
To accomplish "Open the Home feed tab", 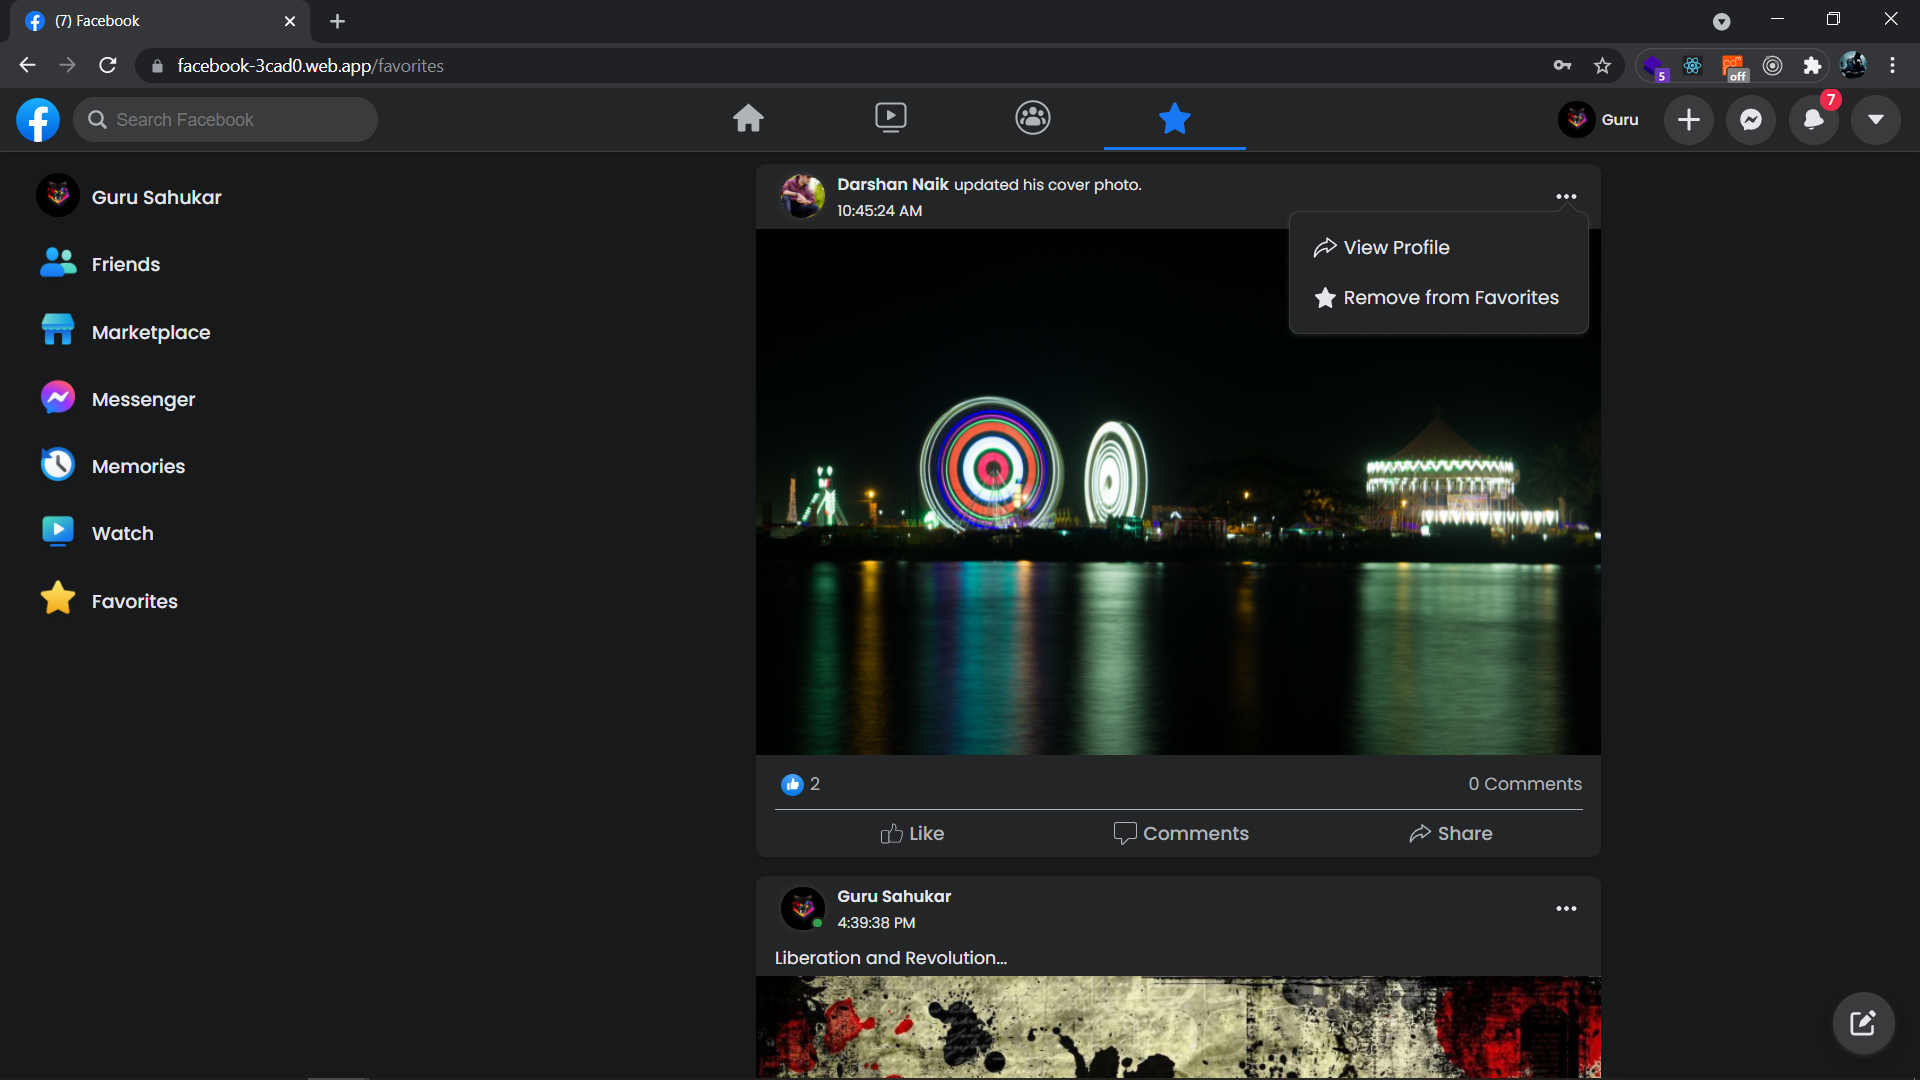I will click(x=748, y=119).
